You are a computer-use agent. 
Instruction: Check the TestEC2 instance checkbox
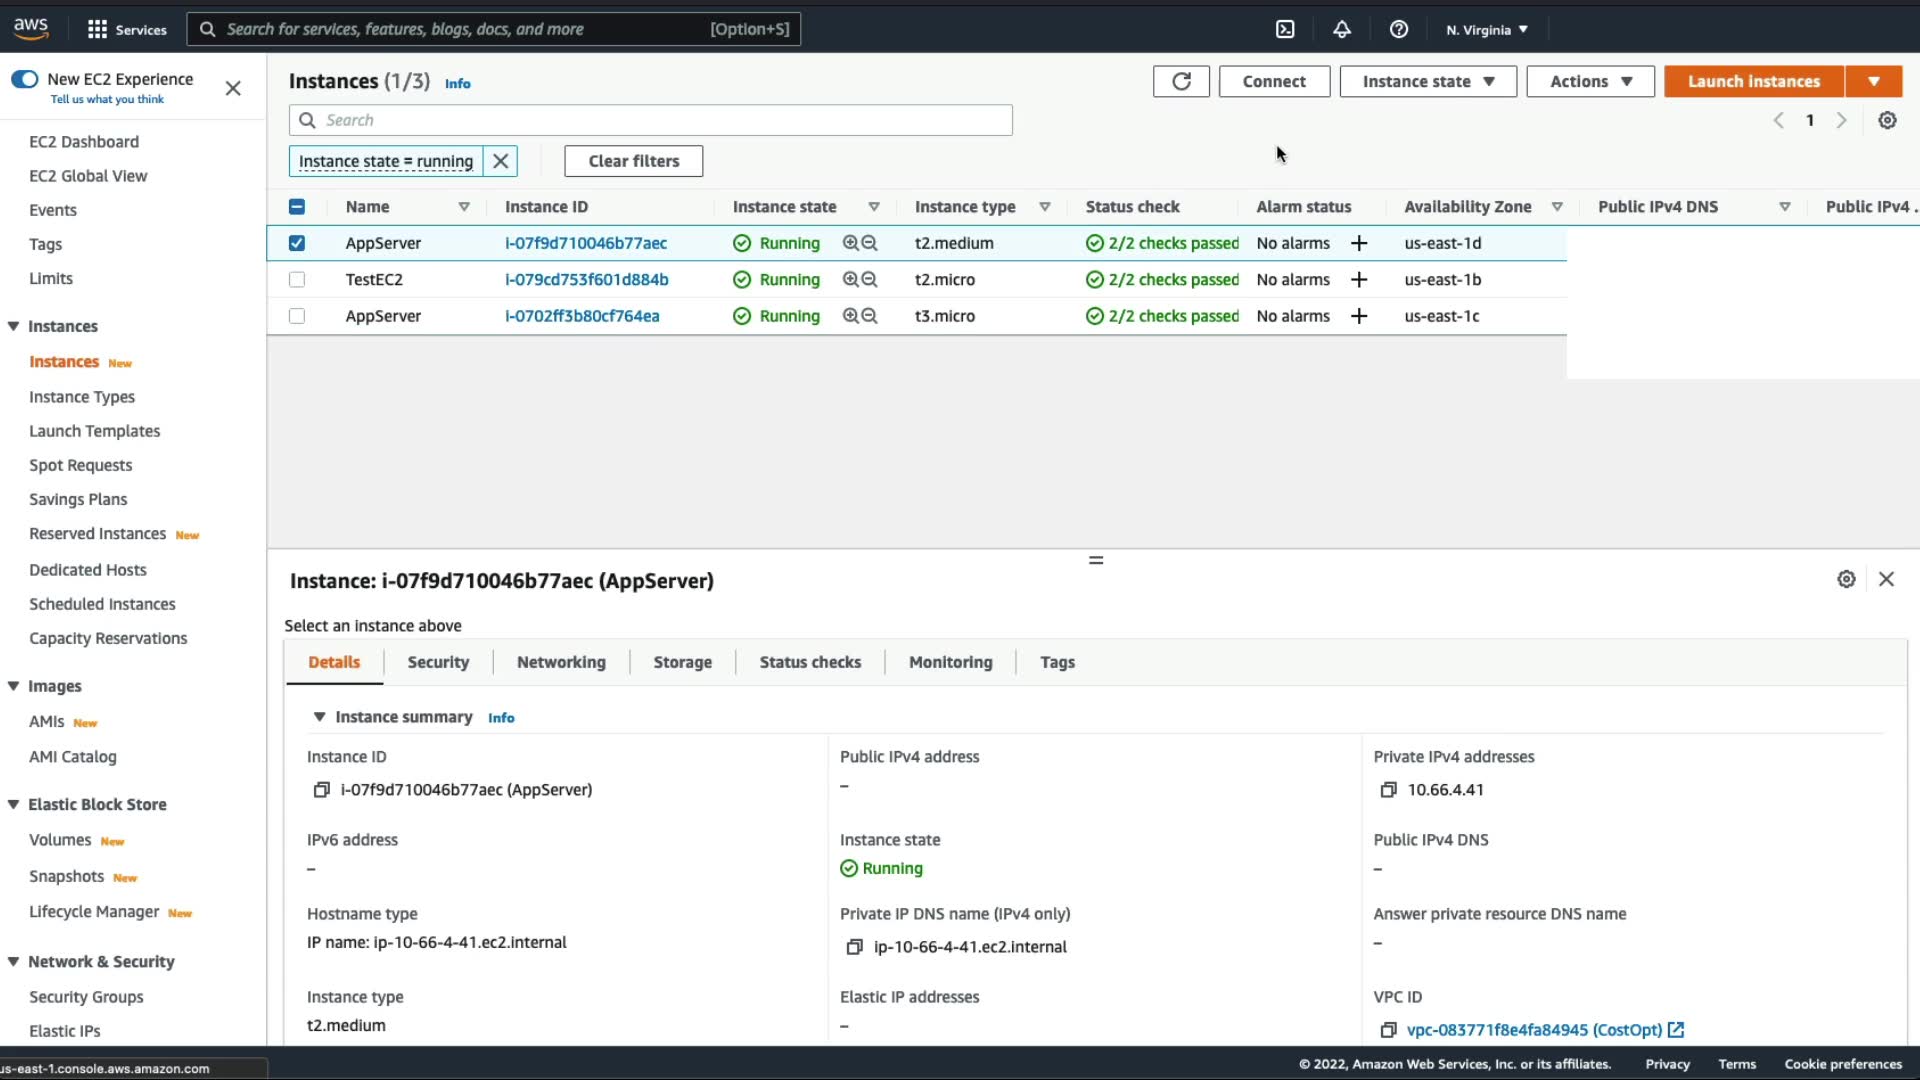tap(297, 280)
